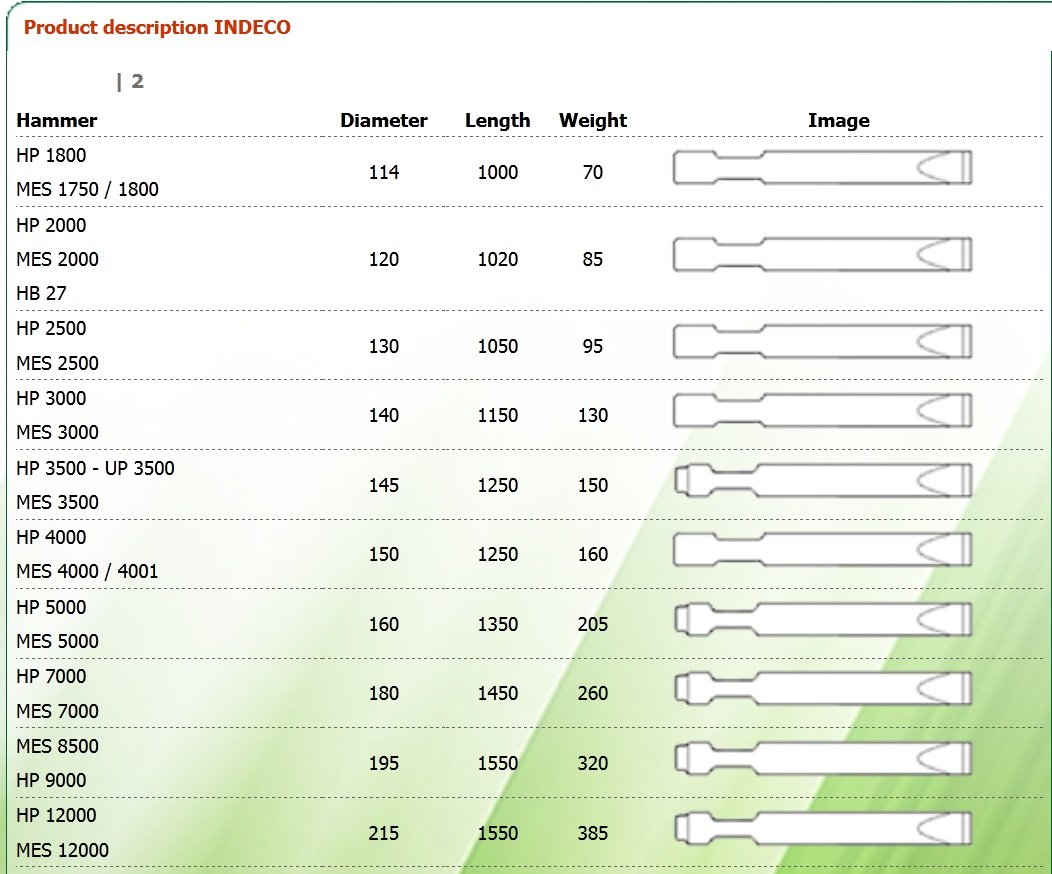Click the Product description INDECO heading
This screenshot has width=1052, height=874.
[x=157, y=28]
